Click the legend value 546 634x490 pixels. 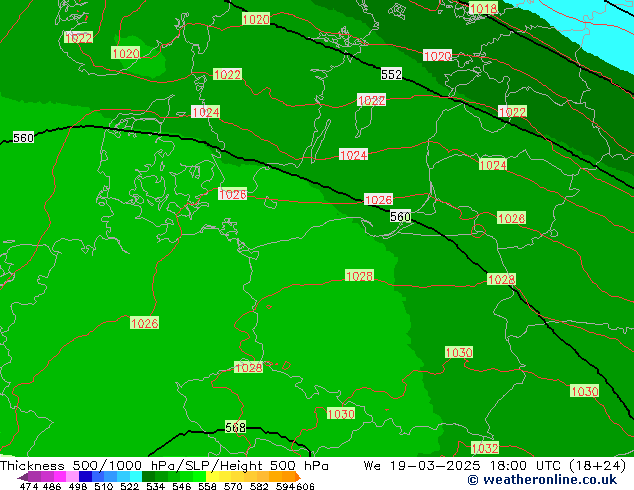(x=182, y=486)
